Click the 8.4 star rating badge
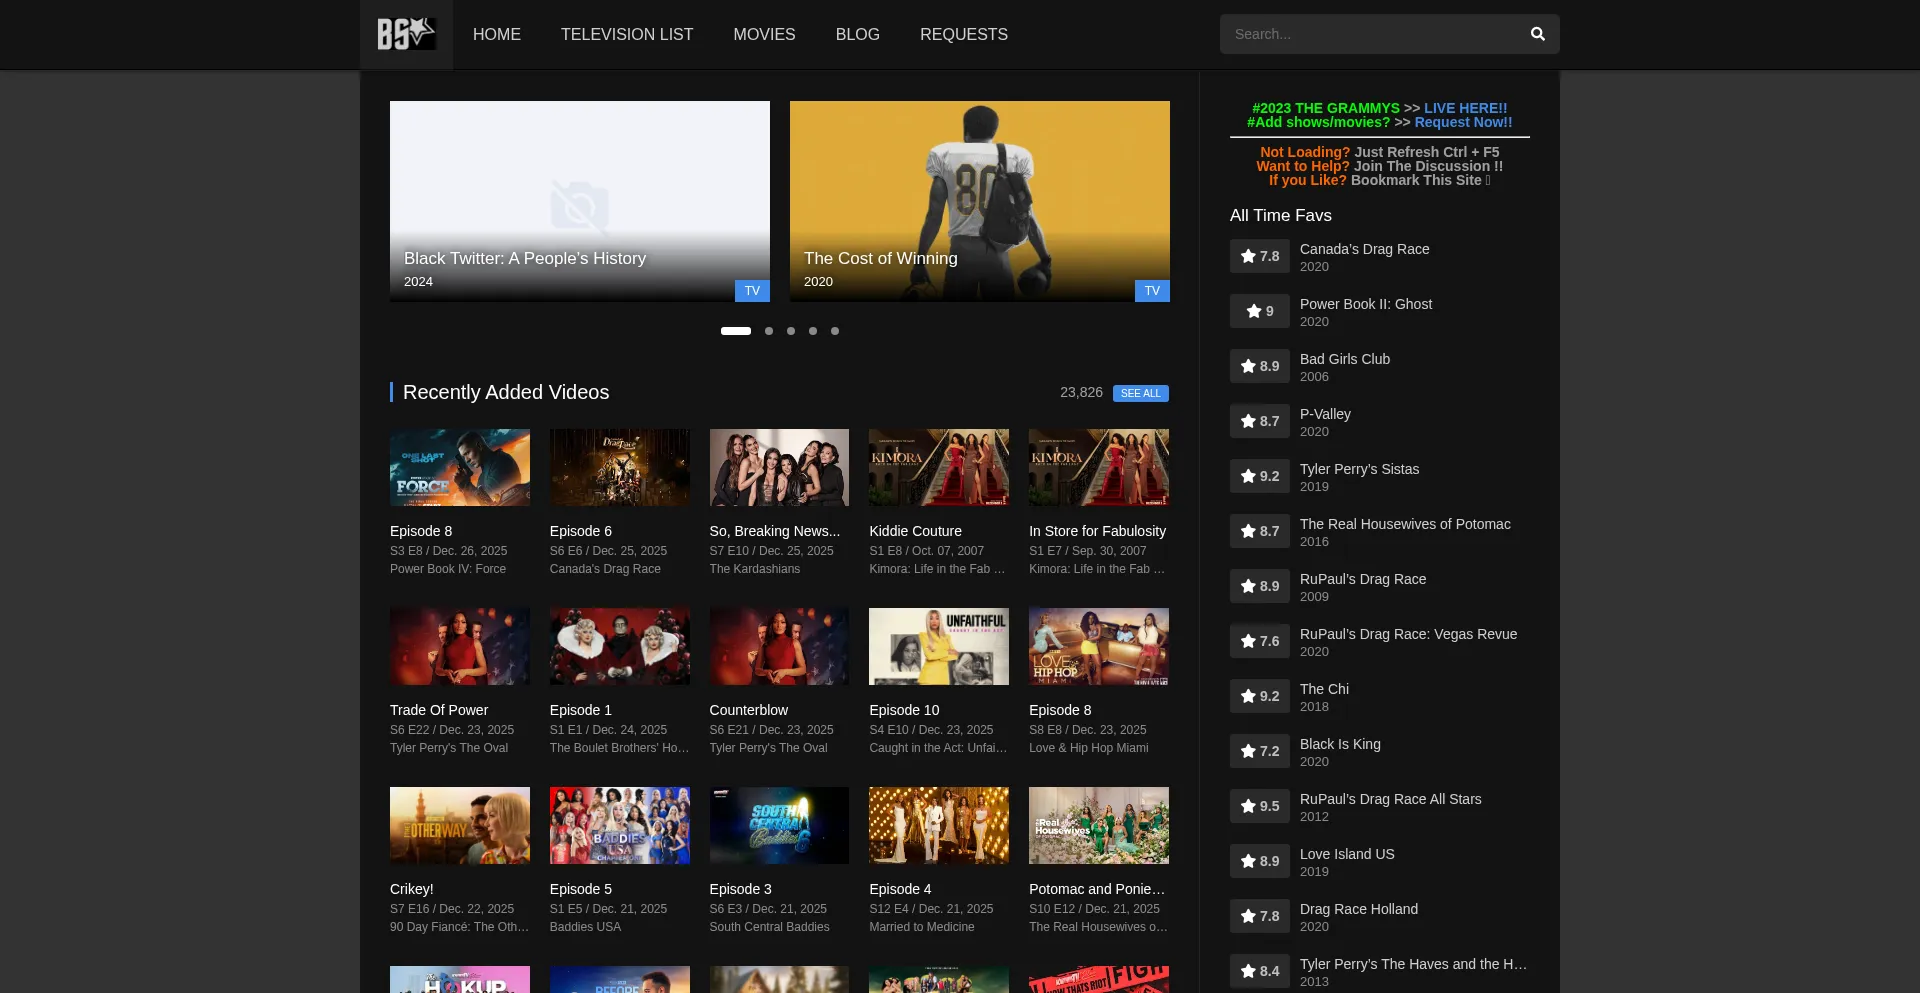 click(x=1259, y=971)
